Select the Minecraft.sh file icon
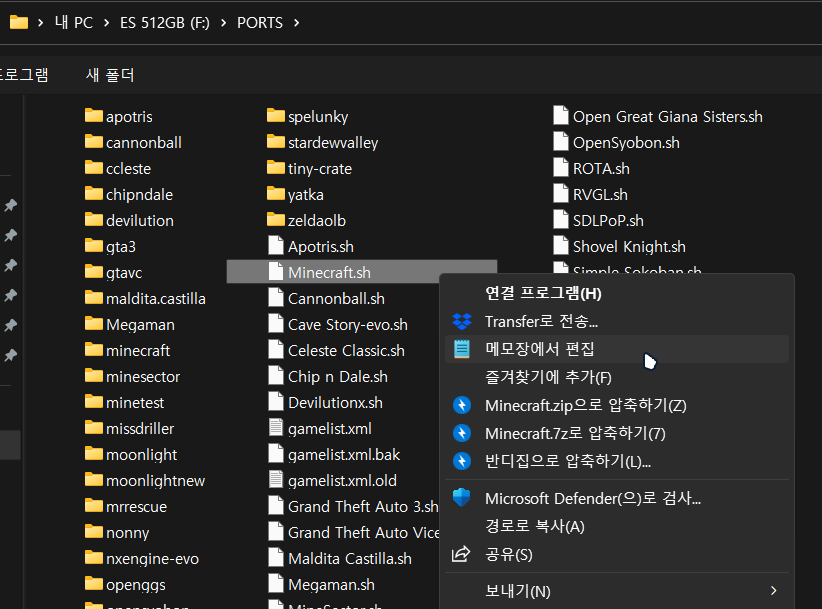 pyautogui.click(x=276, y=271)
